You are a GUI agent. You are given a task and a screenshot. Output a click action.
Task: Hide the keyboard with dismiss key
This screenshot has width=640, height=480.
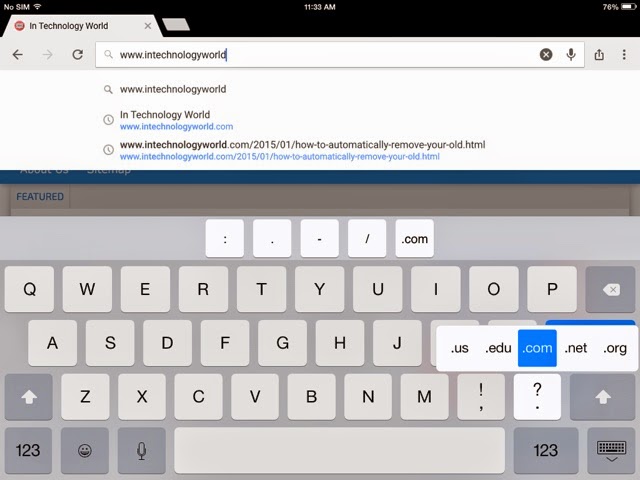pyautogui.click(x=611, y=451)
